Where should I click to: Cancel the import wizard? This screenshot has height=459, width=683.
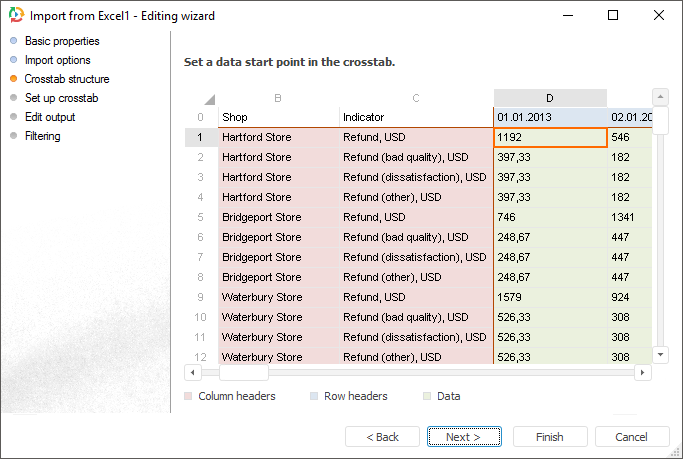631,437
